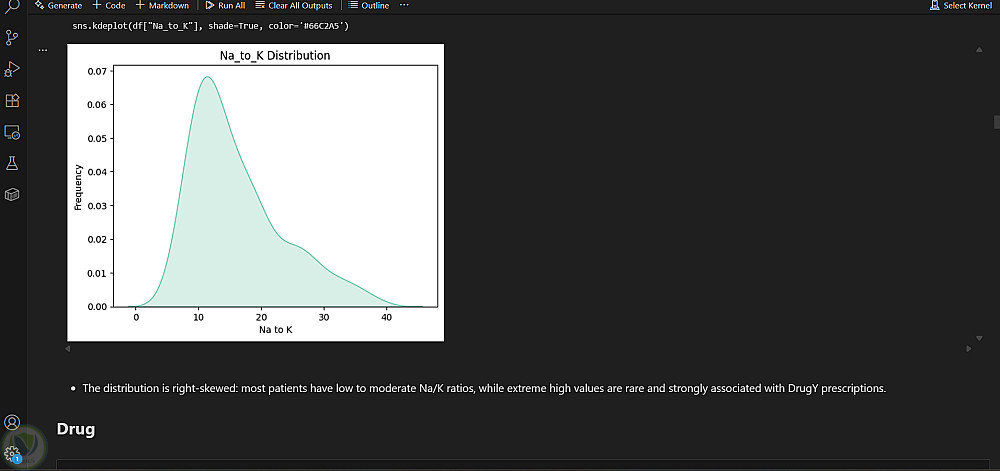Add a new Code cell
This screenshot has height=471, width=1000.
click(109, 6)
